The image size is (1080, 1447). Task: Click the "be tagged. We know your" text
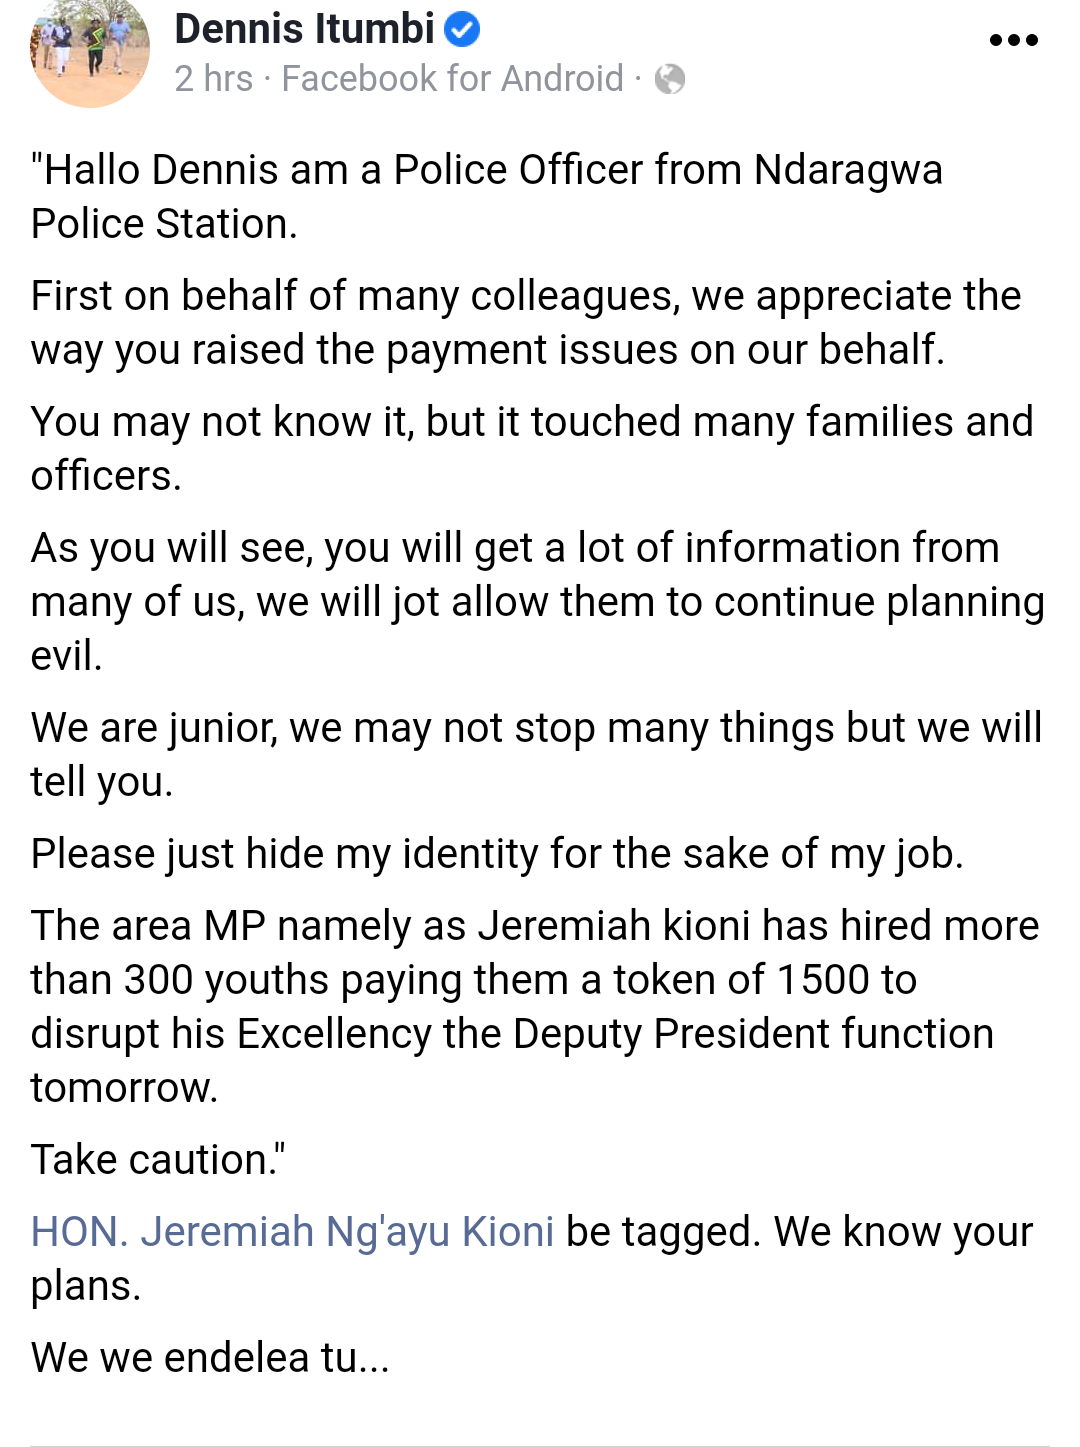tap(799, 1232)
